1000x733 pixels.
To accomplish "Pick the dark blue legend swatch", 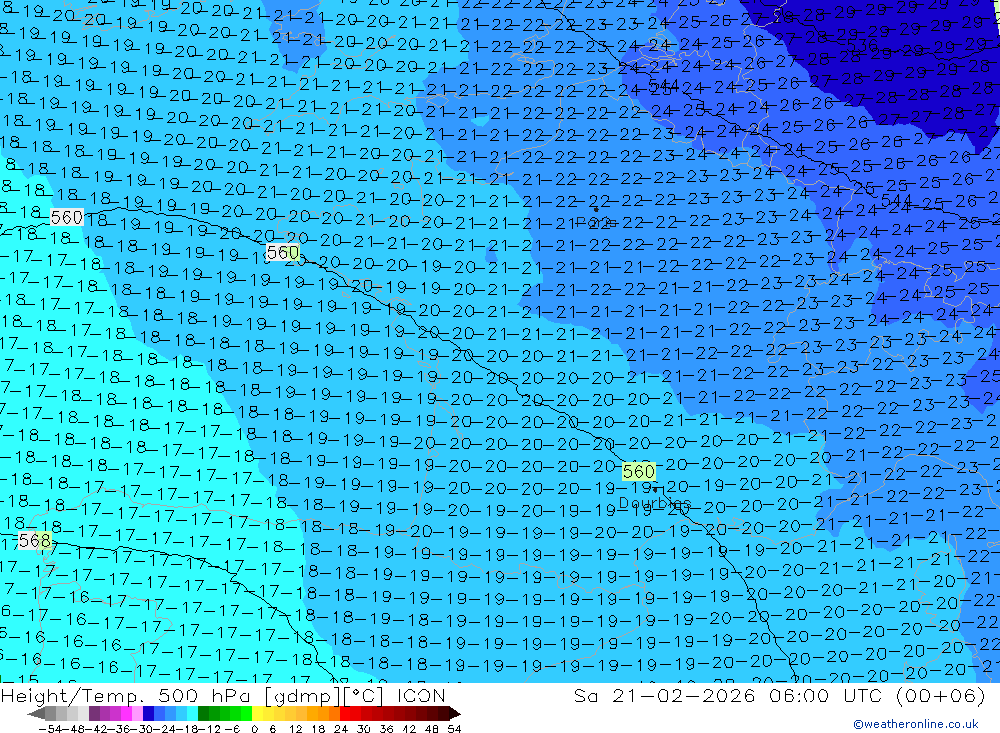I will [x=148, y=713].
